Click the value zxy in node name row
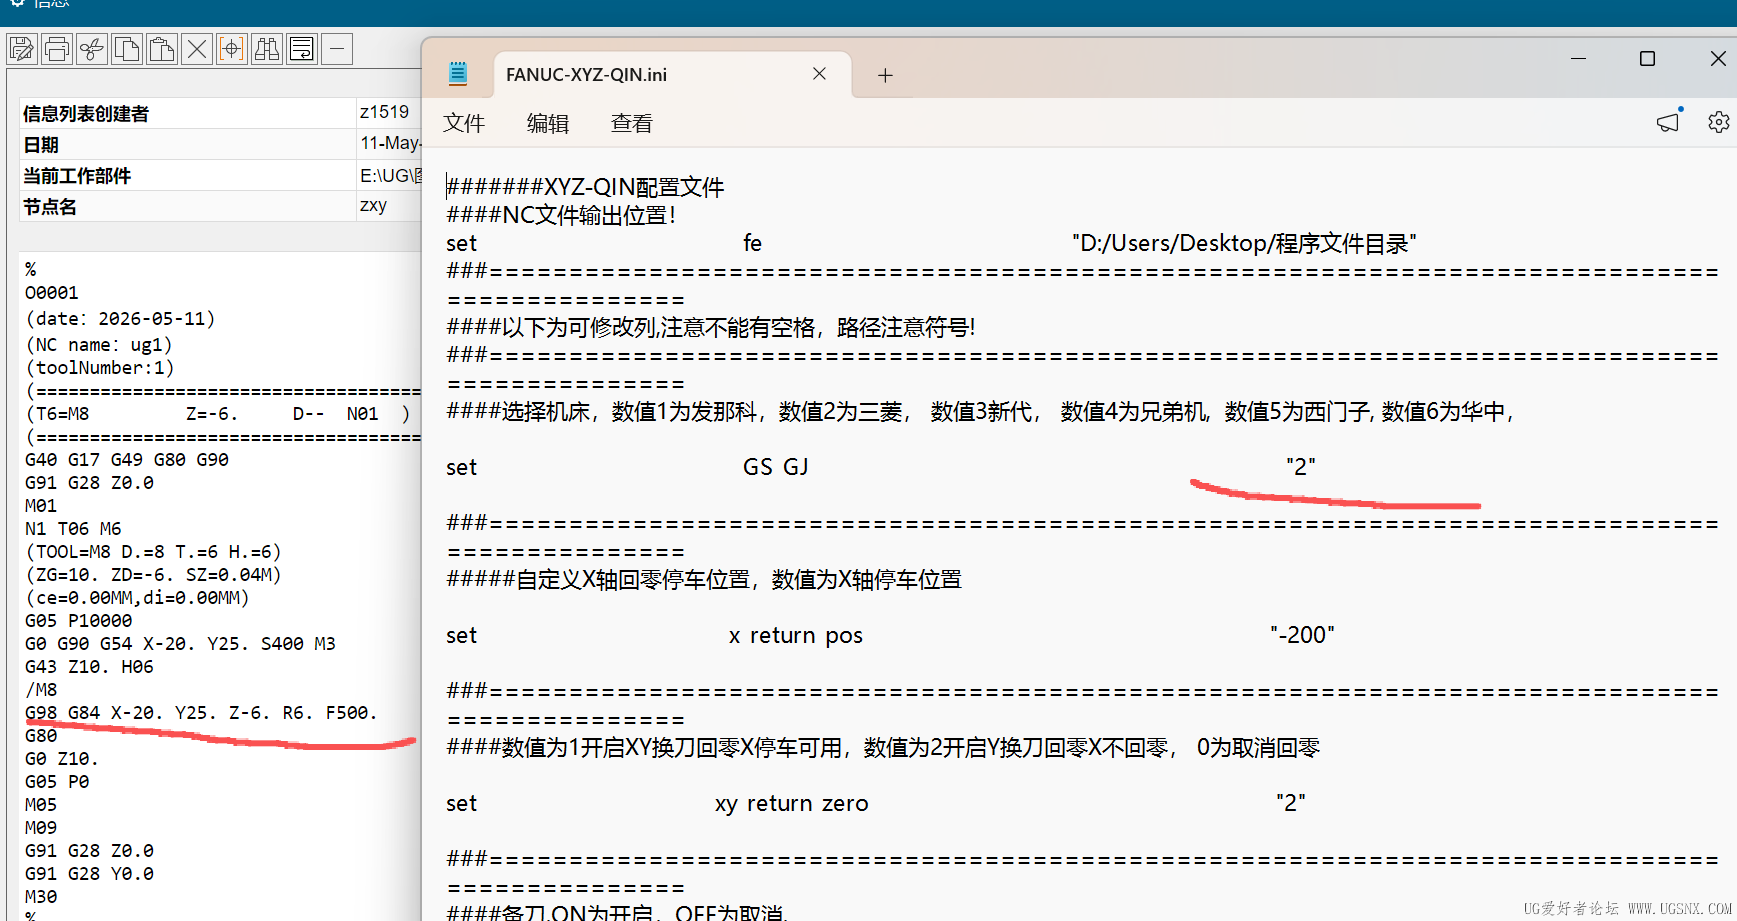The image size is (1737, 921). click(373, 205)
